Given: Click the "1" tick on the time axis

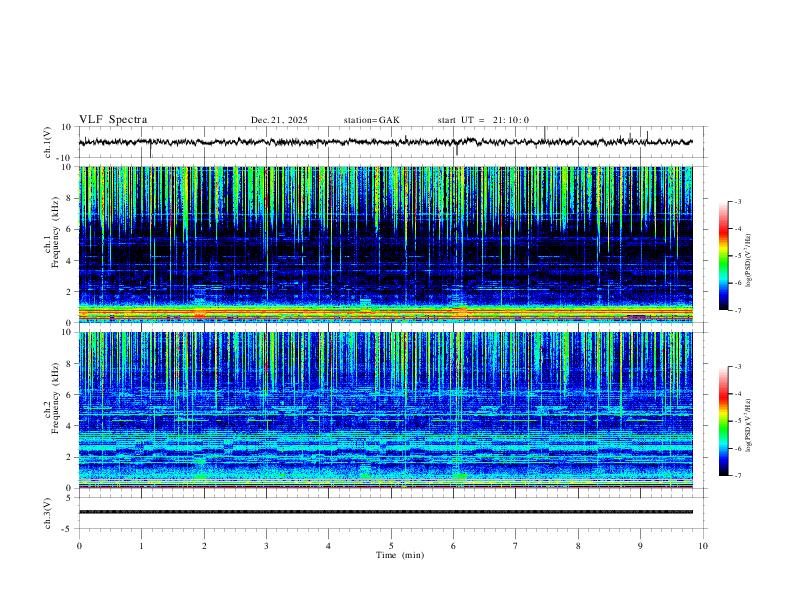Looking at the screenshot, I should [x=141, y=546].
